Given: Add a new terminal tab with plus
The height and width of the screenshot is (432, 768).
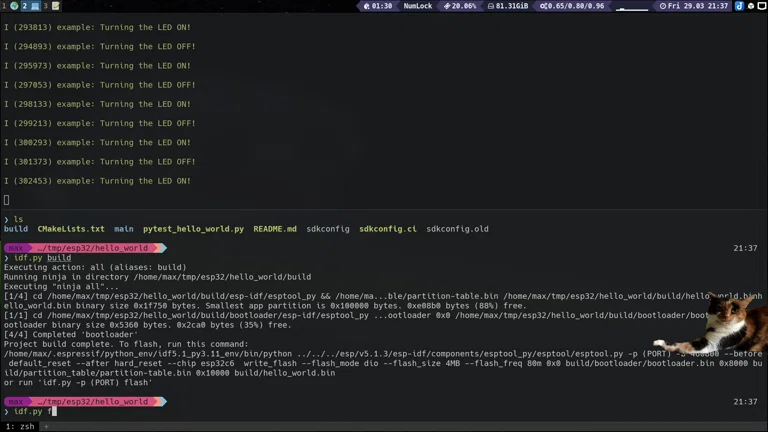Looking at the screenshot, I should click(46, 426).
